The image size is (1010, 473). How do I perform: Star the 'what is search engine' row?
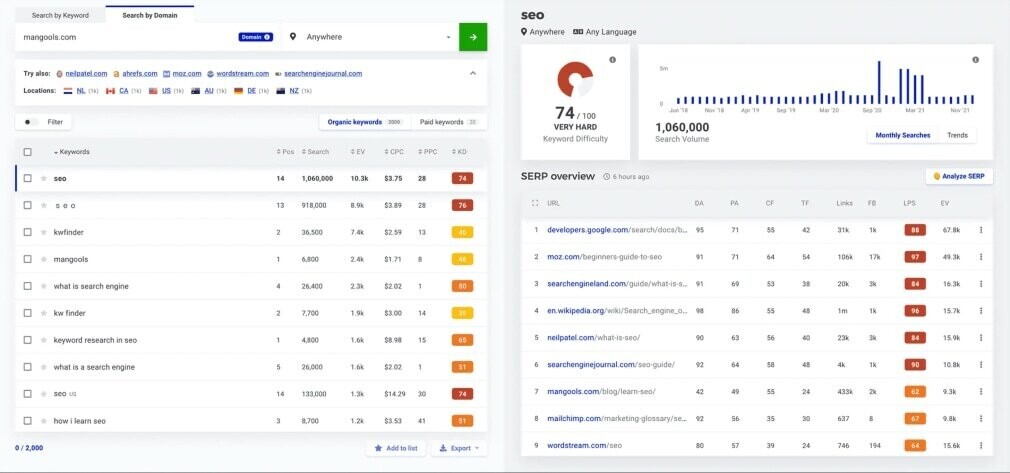pos(44,286)
